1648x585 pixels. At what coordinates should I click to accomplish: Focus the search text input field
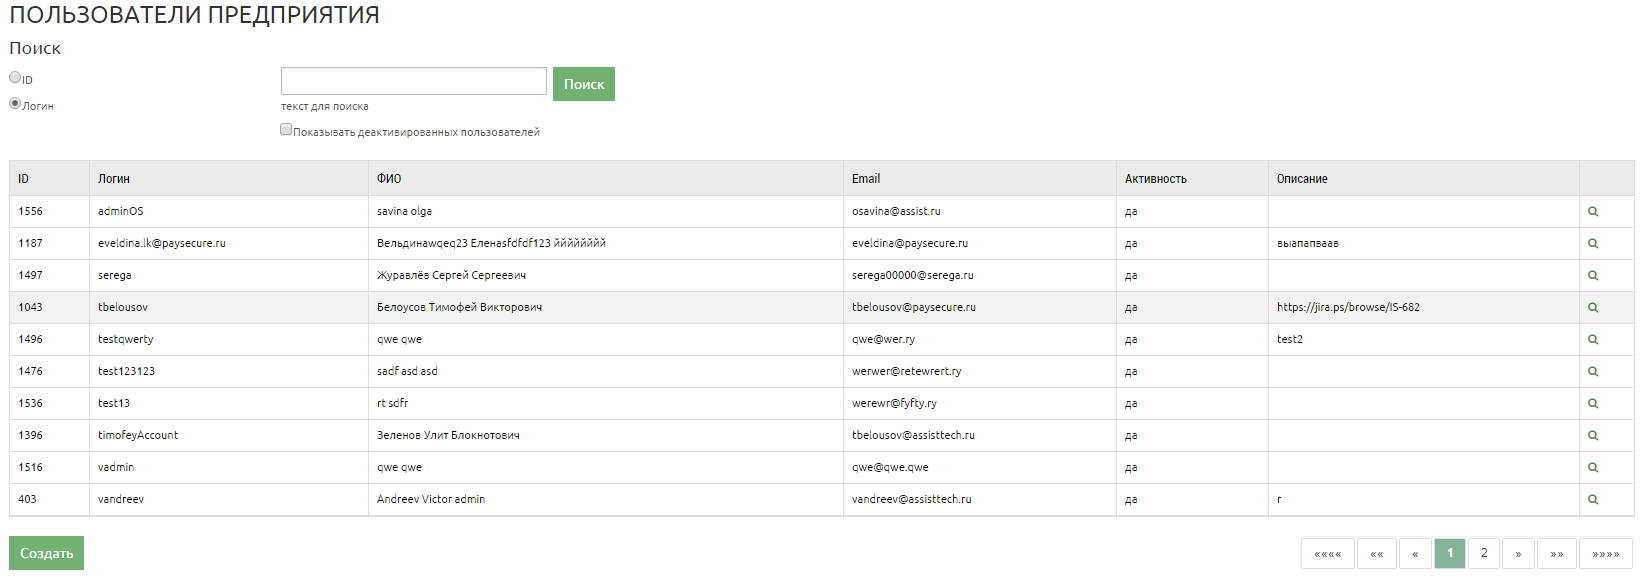coord(413,81)
